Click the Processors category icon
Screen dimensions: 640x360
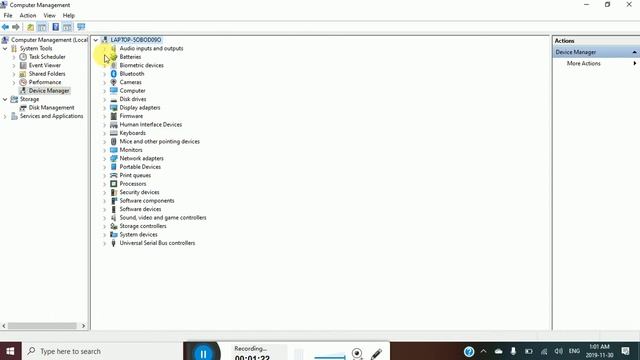(114, 184)
